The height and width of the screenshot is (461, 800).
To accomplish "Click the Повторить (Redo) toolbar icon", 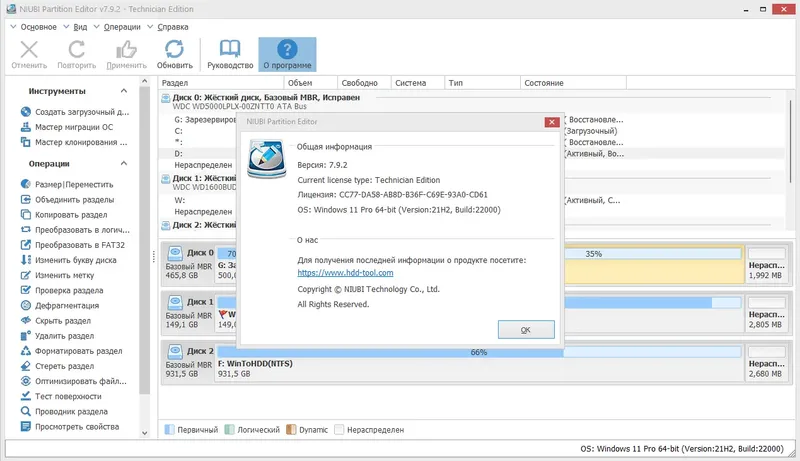I will point(77,49).
